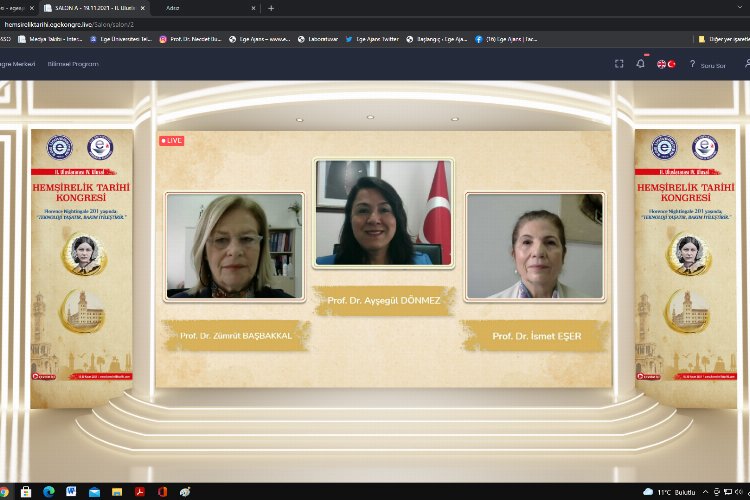Click the Prof. Dr. İsmet EŞER name label
The width and height of the screenshot is (750, 500).
tap(537, 336)
